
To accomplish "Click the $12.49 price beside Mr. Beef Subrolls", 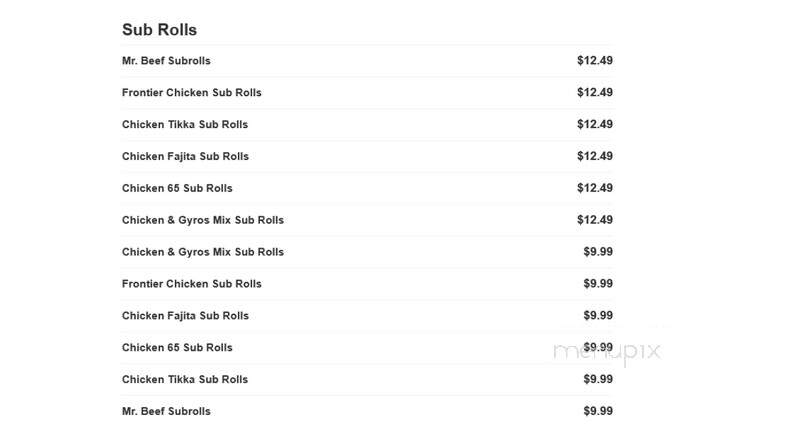I will [595, 61].
